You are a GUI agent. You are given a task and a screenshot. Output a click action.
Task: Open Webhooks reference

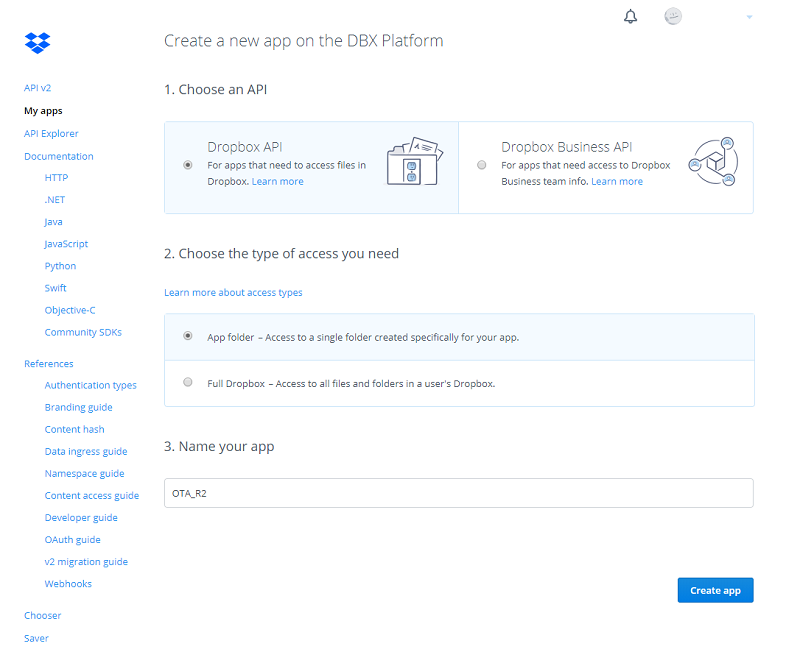coord(68,584)
